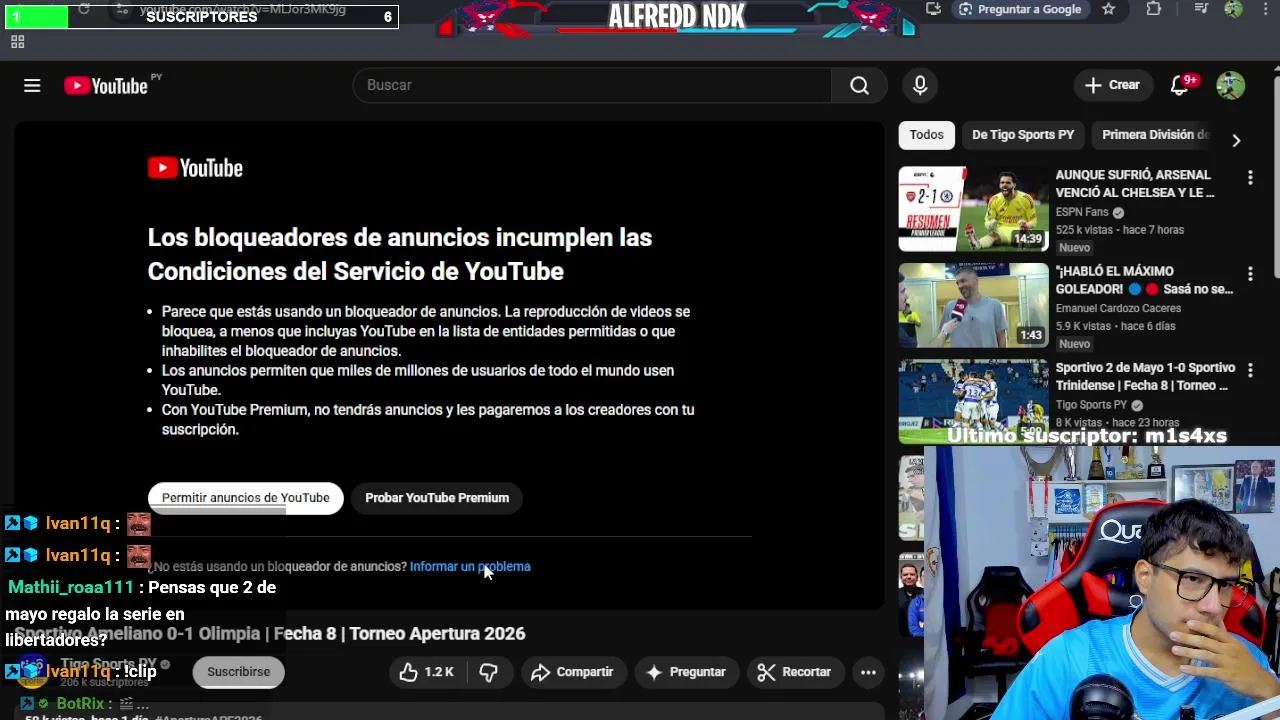Open options for Sportivo 2 de Mayo video

[x=1250, y=371]
